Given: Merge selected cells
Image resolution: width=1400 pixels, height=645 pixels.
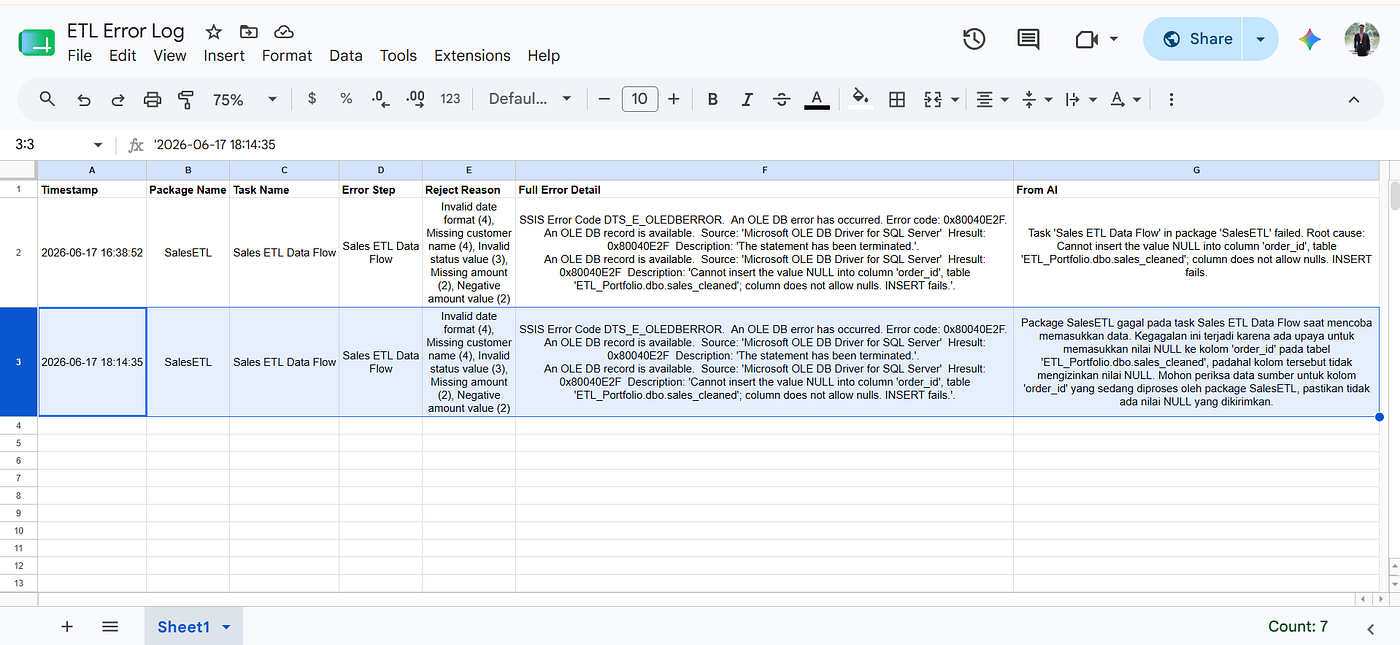Looking at the screenshot, I should click(x=933, y=99).
